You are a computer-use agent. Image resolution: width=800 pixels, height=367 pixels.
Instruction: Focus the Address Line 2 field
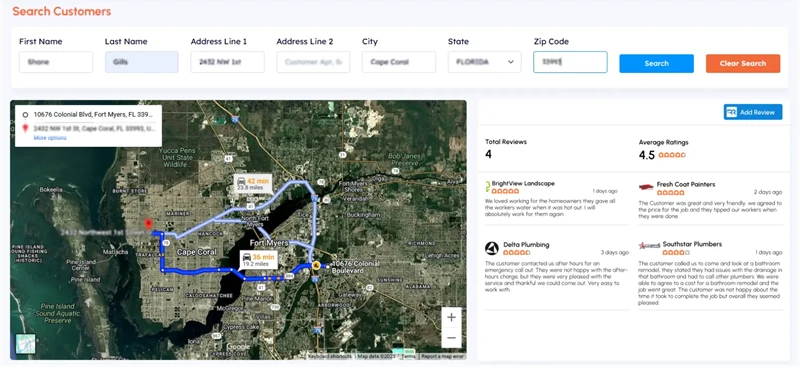click(x=313, y=62)
